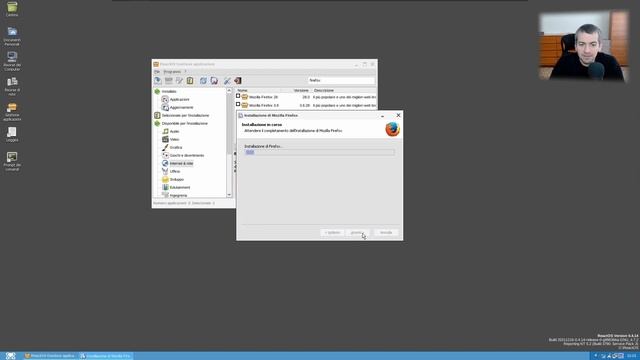The width and height of the screenshot is (640, 360).
Task: Click the ReactOS Start button
Action: [x=10, y=356]
